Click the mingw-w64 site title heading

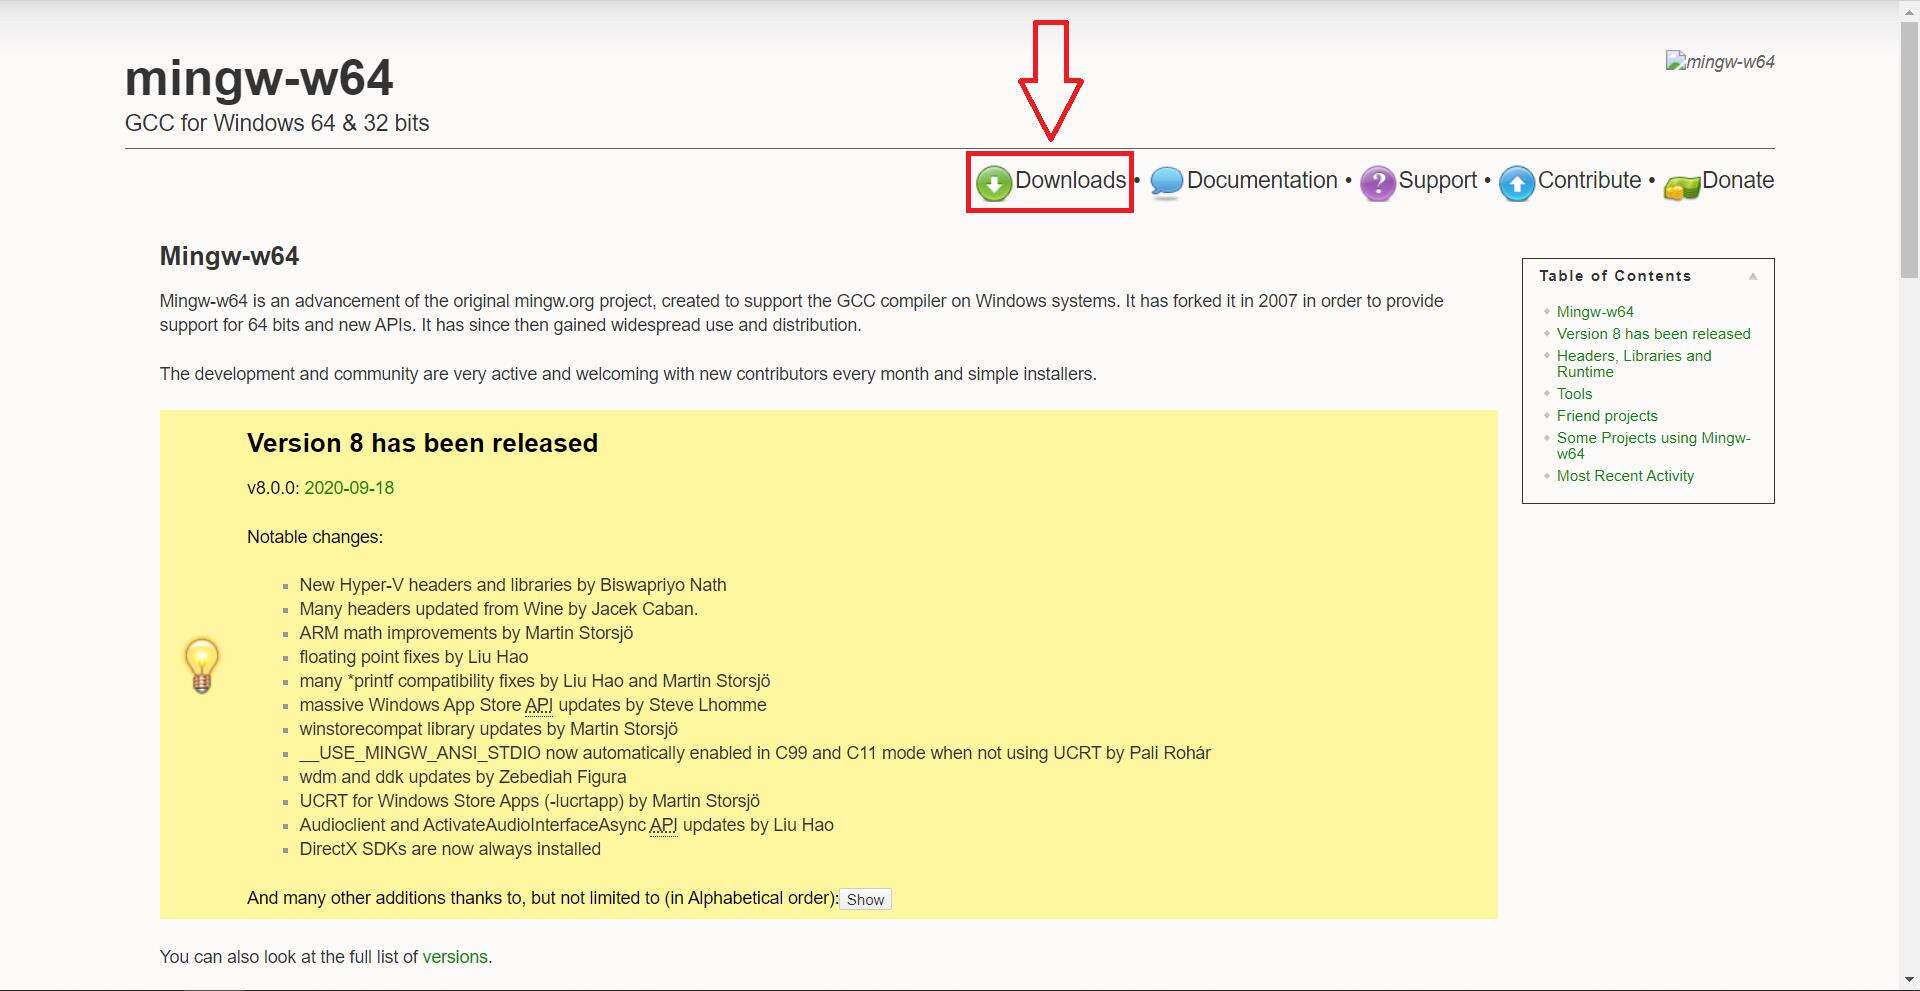point(259,78)
